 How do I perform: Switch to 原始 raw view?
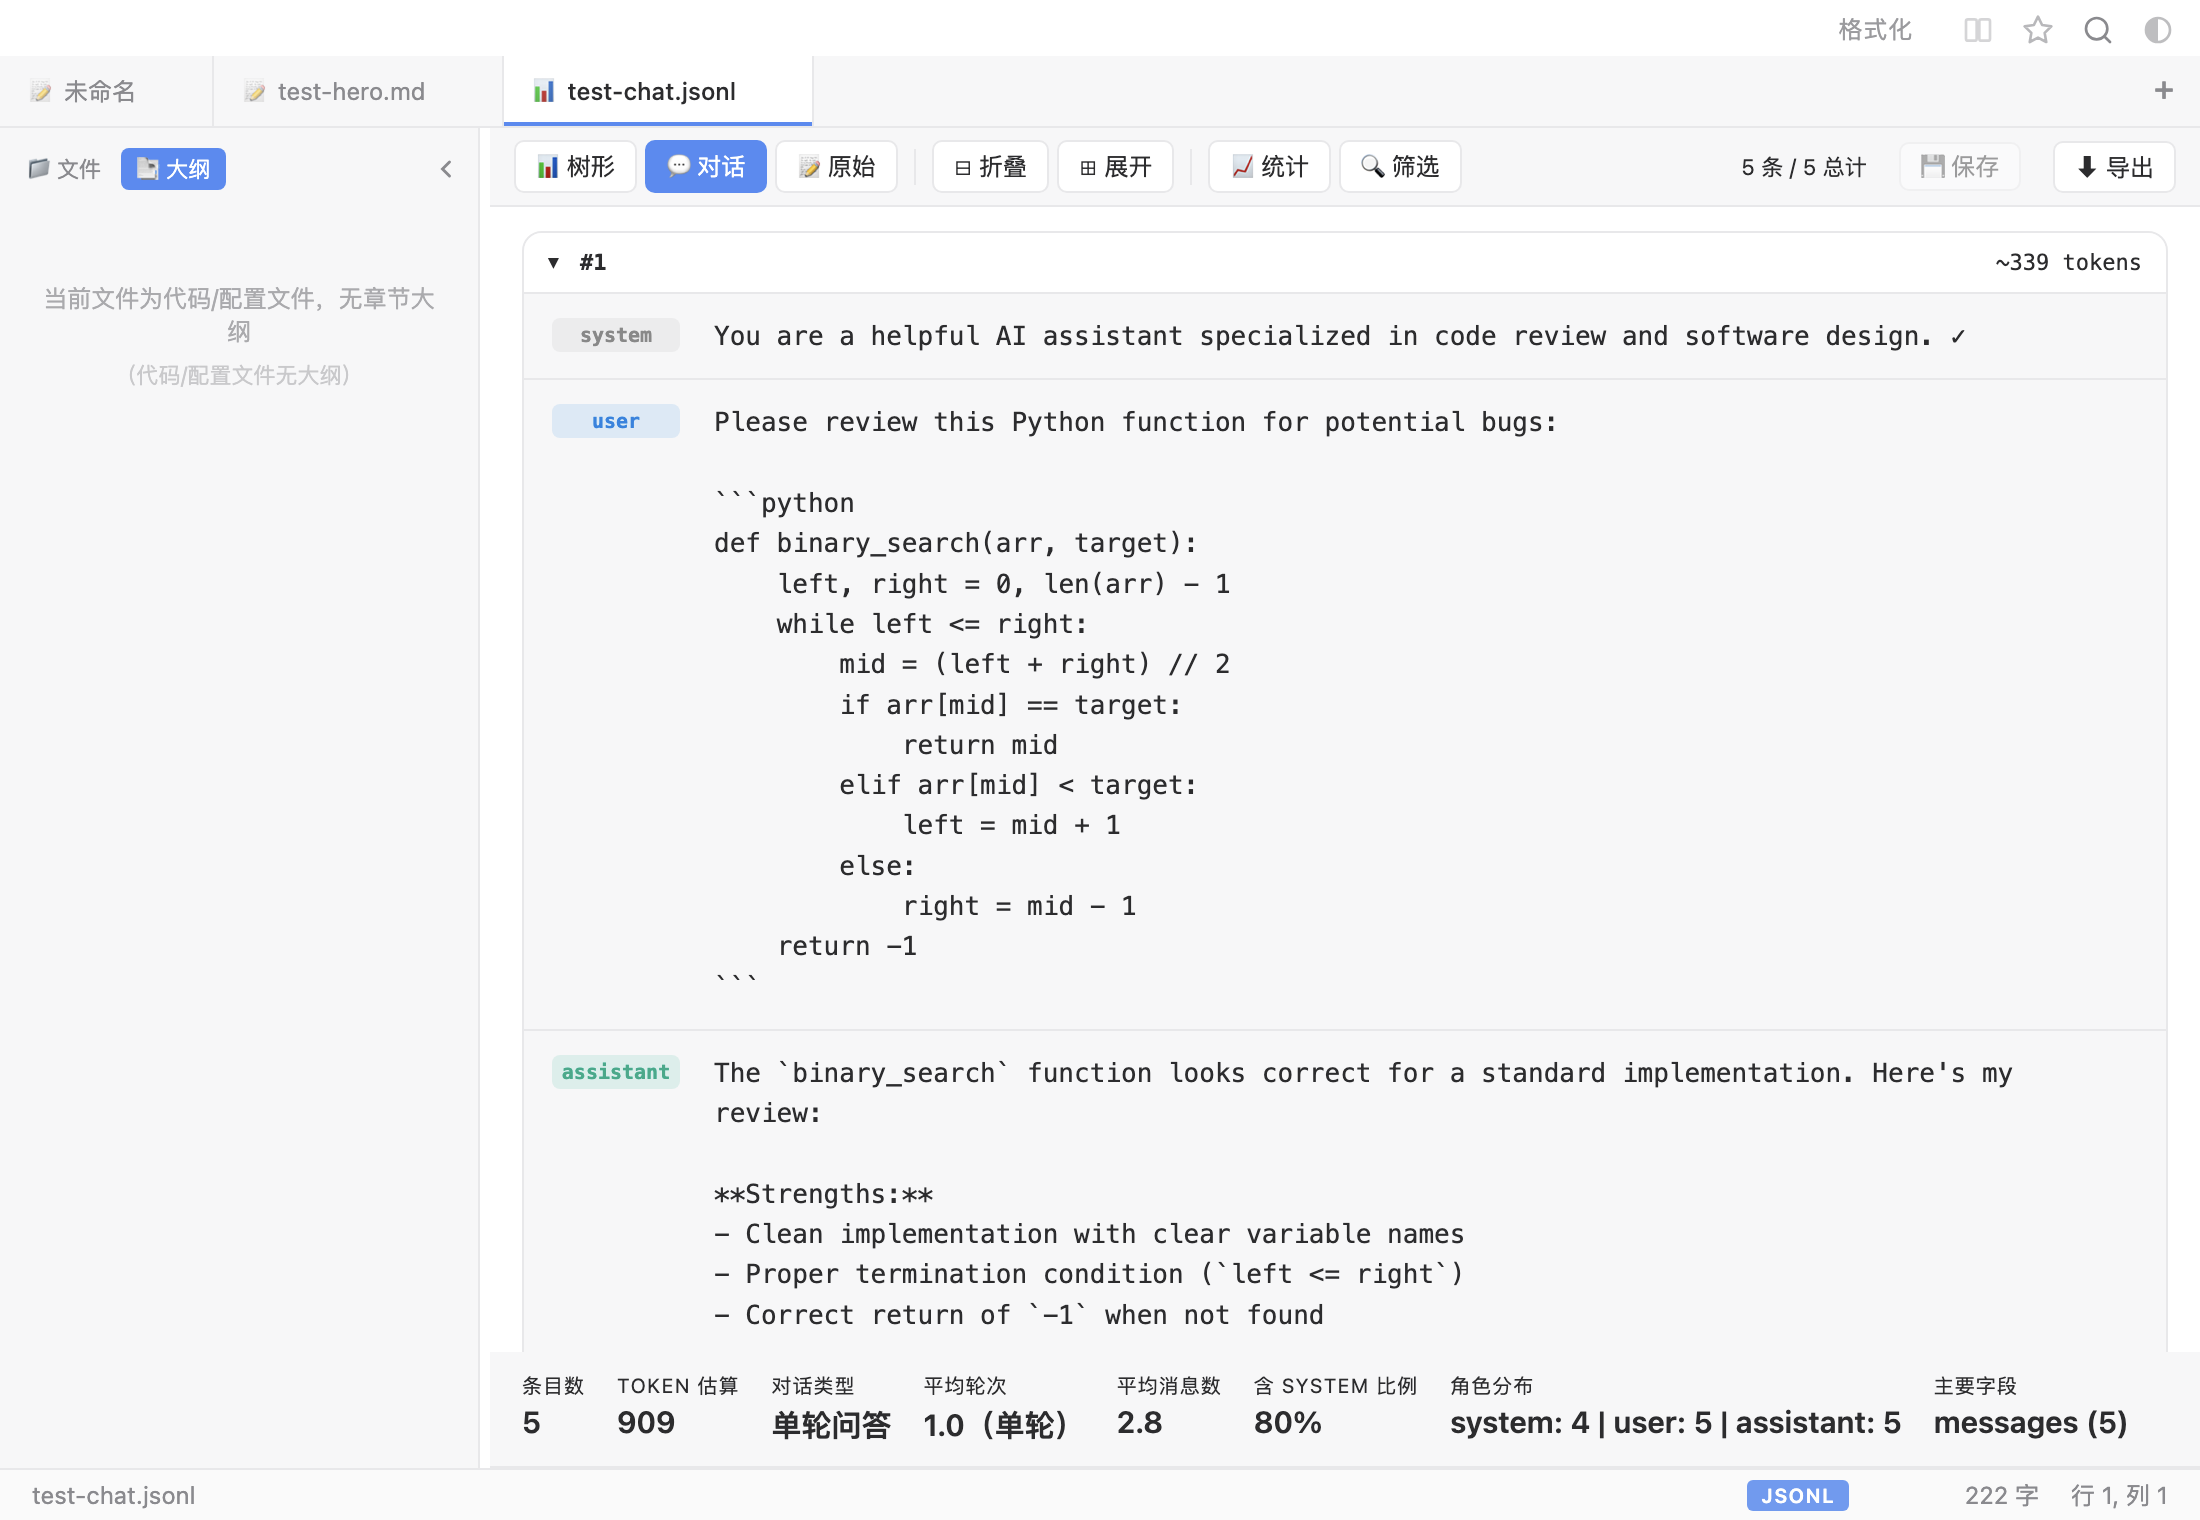point(836,167)
